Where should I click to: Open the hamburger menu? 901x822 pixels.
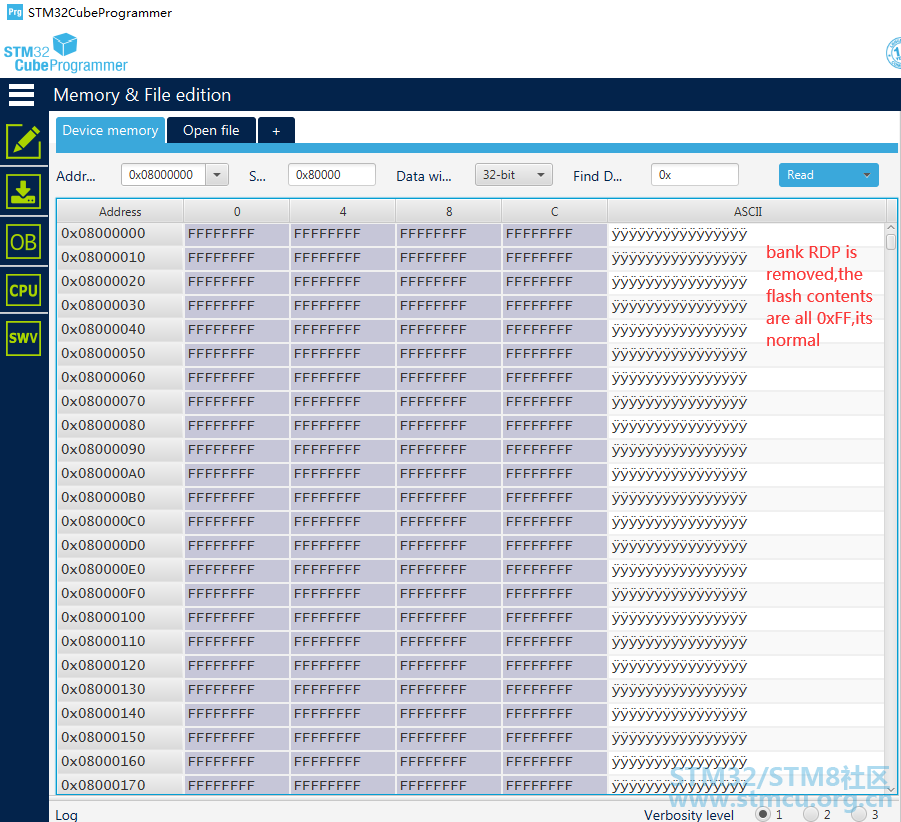21,95
